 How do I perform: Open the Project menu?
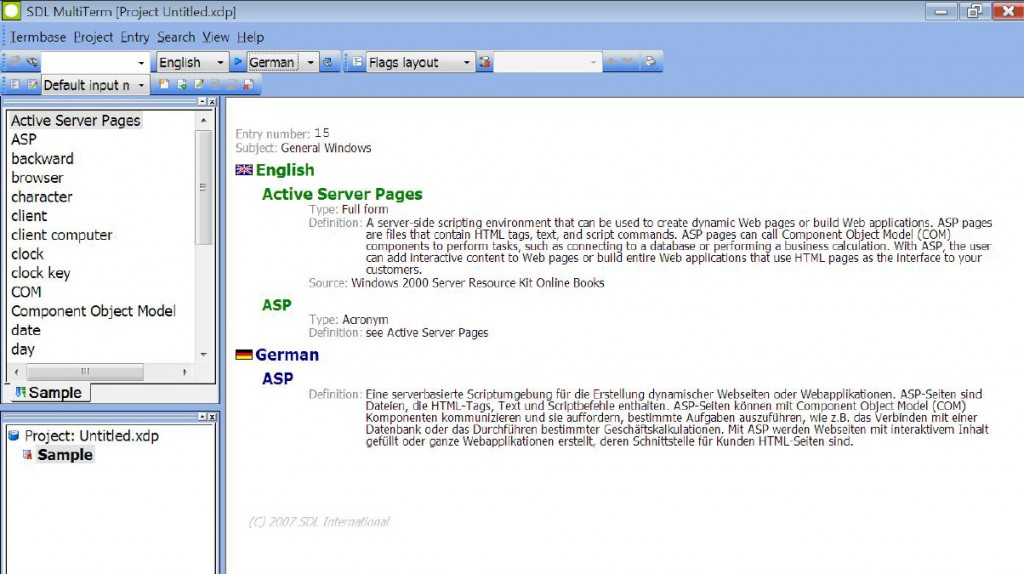point(93,37)
